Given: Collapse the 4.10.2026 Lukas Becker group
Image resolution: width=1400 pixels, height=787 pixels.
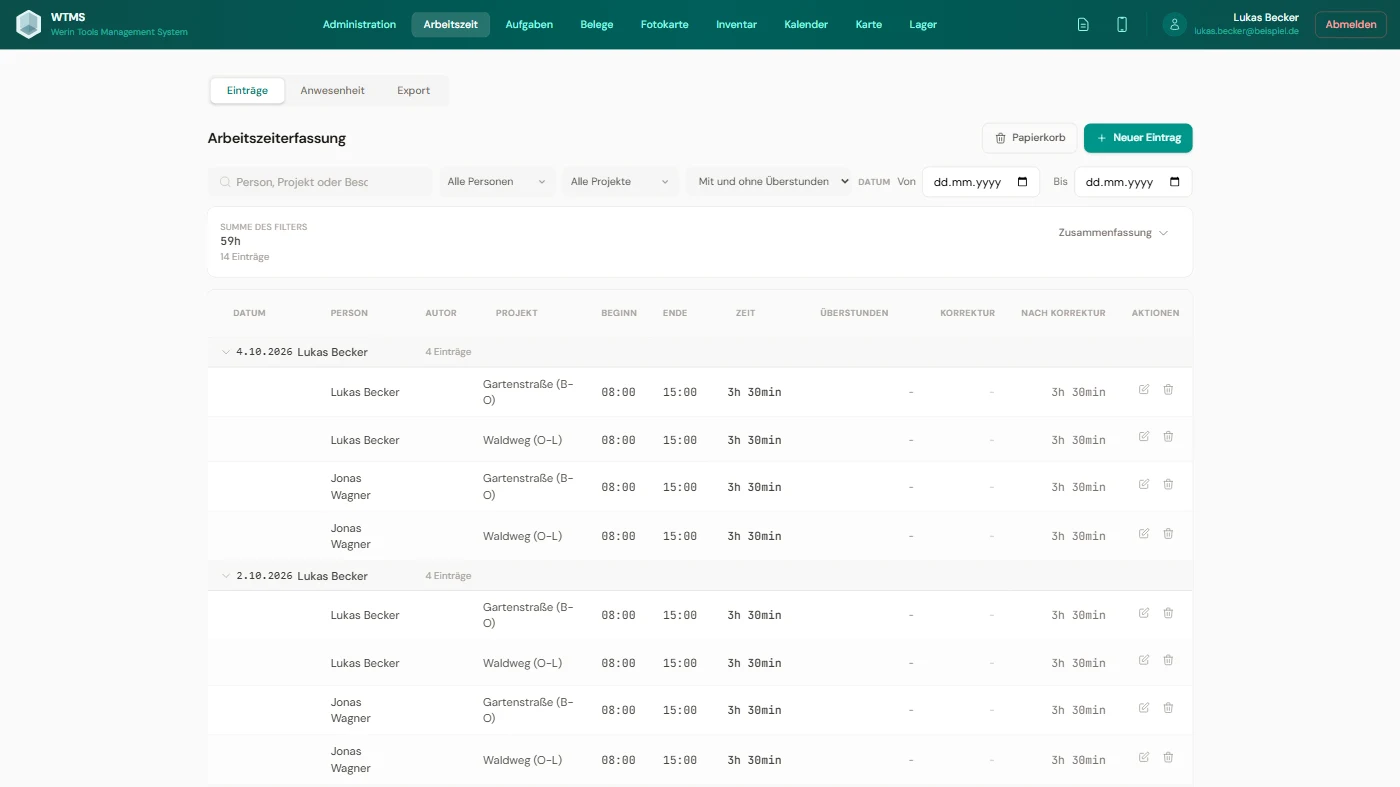Looking at the screenshot, I should coord(225,352).
